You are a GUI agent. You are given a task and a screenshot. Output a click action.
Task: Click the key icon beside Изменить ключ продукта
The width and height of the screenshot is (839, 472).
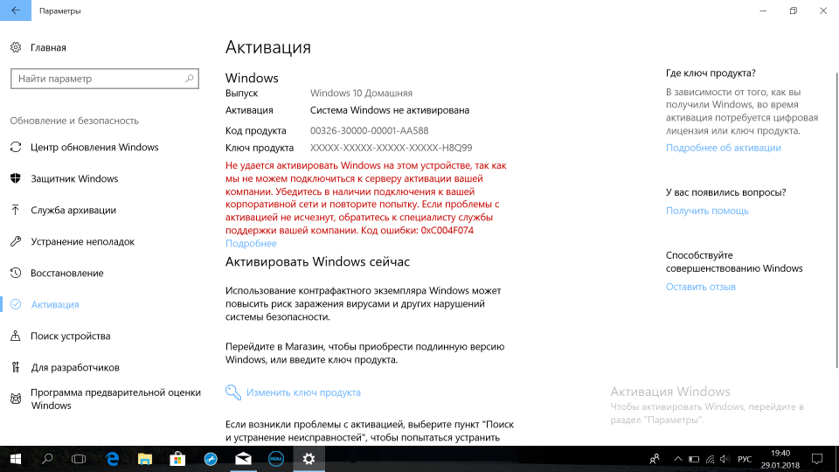coord(233,392)
